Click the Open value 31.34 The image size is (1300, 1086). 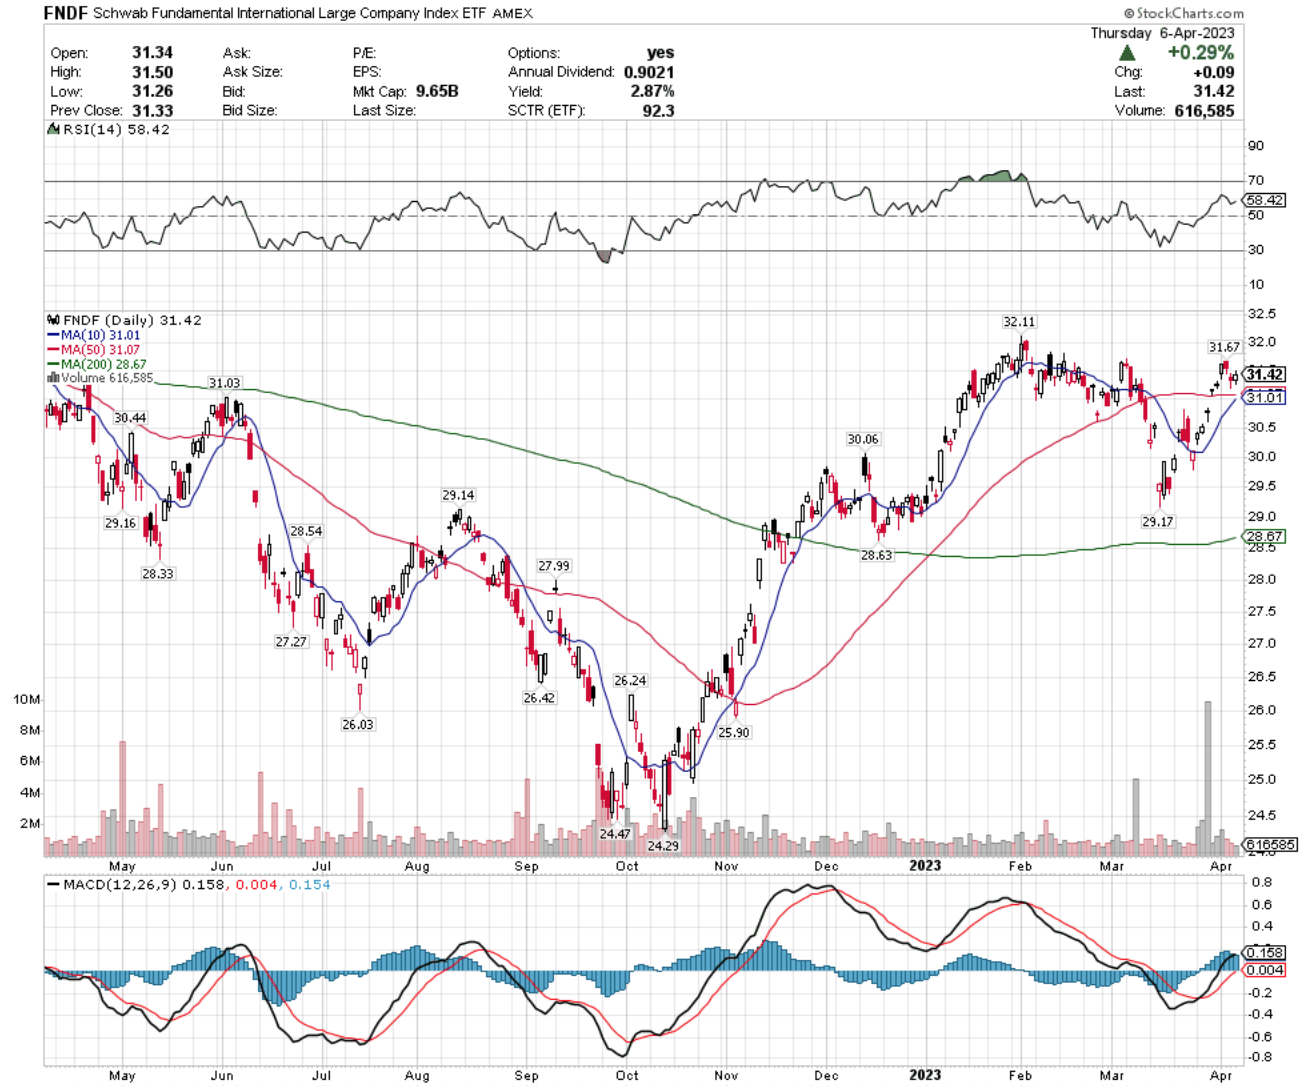(152, 53)
